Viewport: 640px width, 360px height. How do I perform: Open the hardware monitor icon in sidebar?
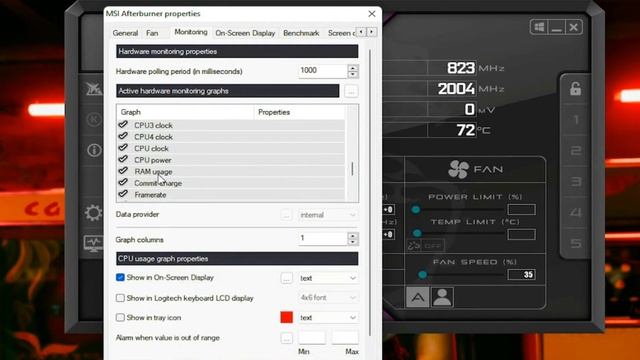(x=93, y=244)
